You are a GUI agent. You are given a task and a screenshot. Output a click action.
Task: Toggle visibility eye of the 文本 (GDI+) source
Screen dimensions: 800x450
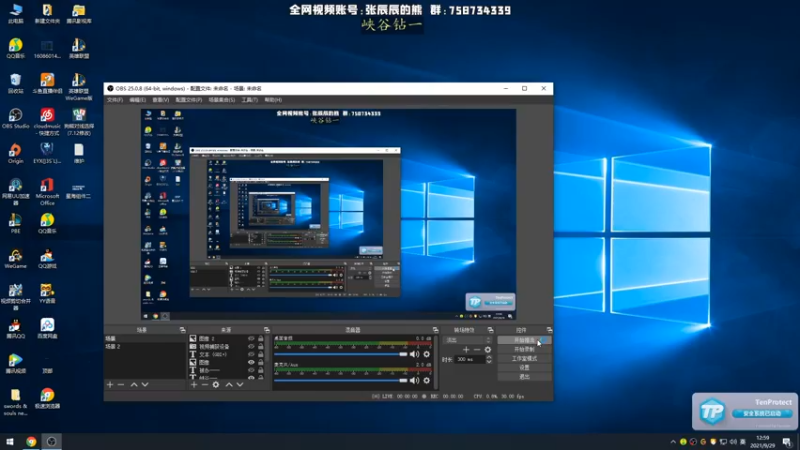pos(251,354)
